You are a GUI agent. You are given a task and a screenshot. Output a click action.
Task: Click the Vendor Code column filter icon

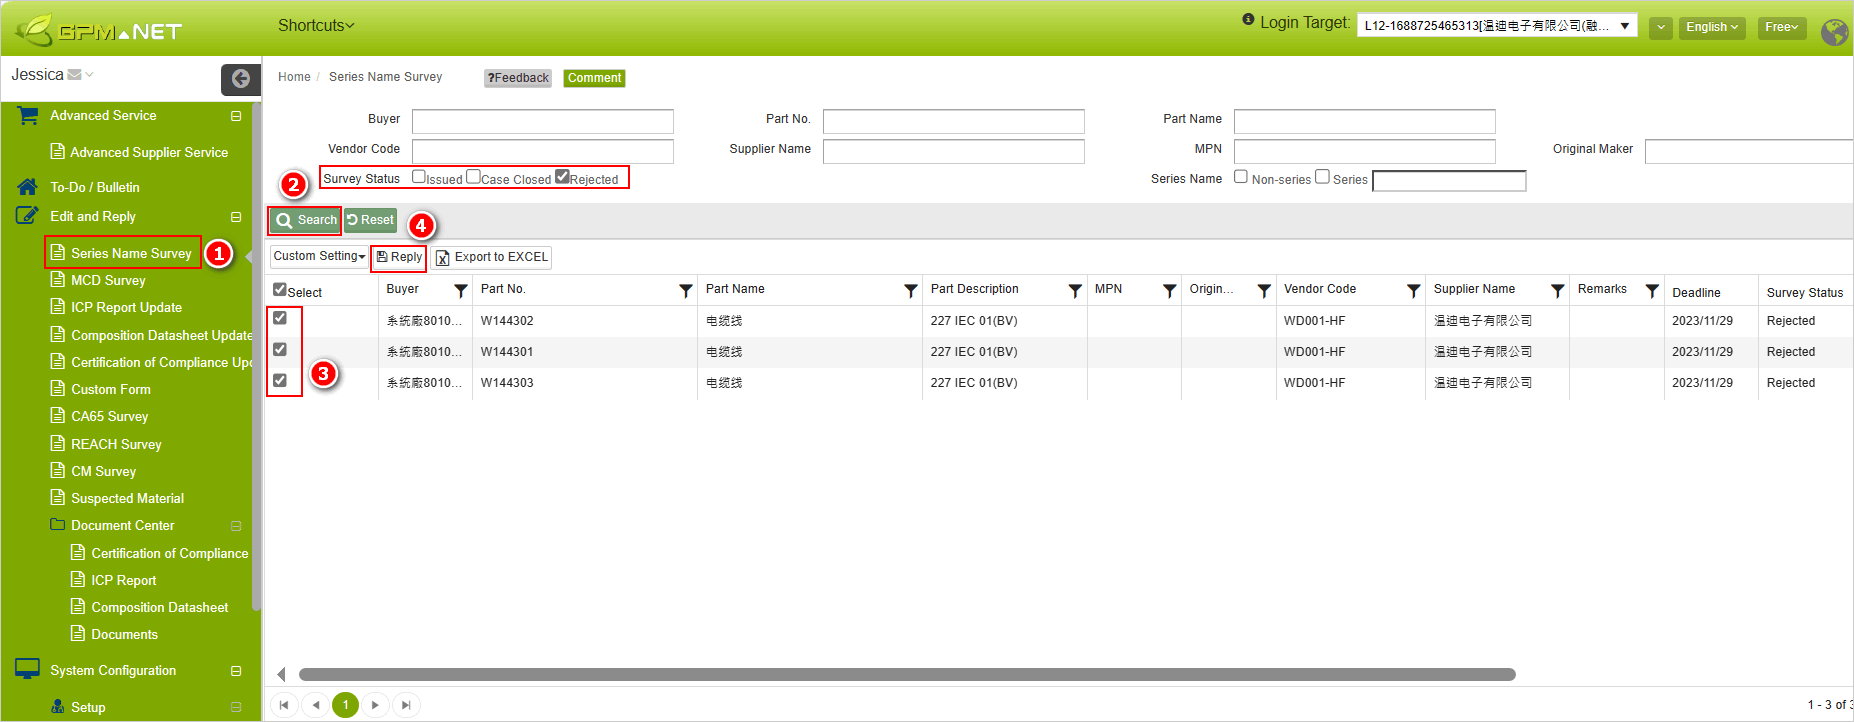pos(1413,291)
